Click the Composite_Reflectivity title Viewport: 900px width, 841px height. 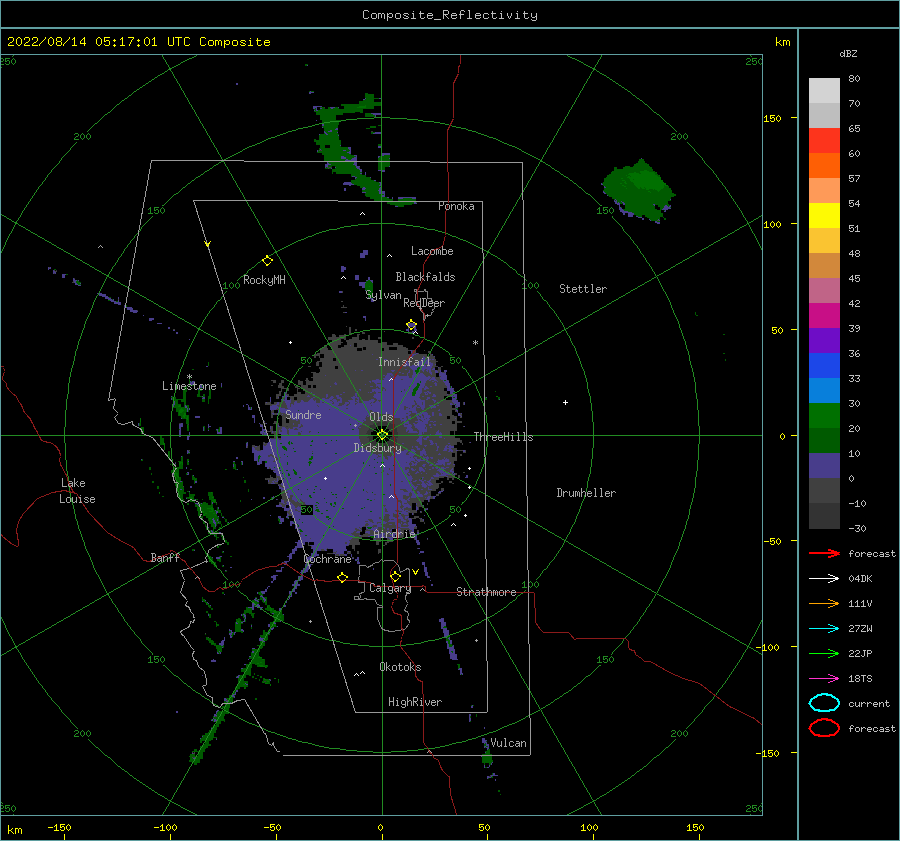pyautogui.click(x=449, y=15)
